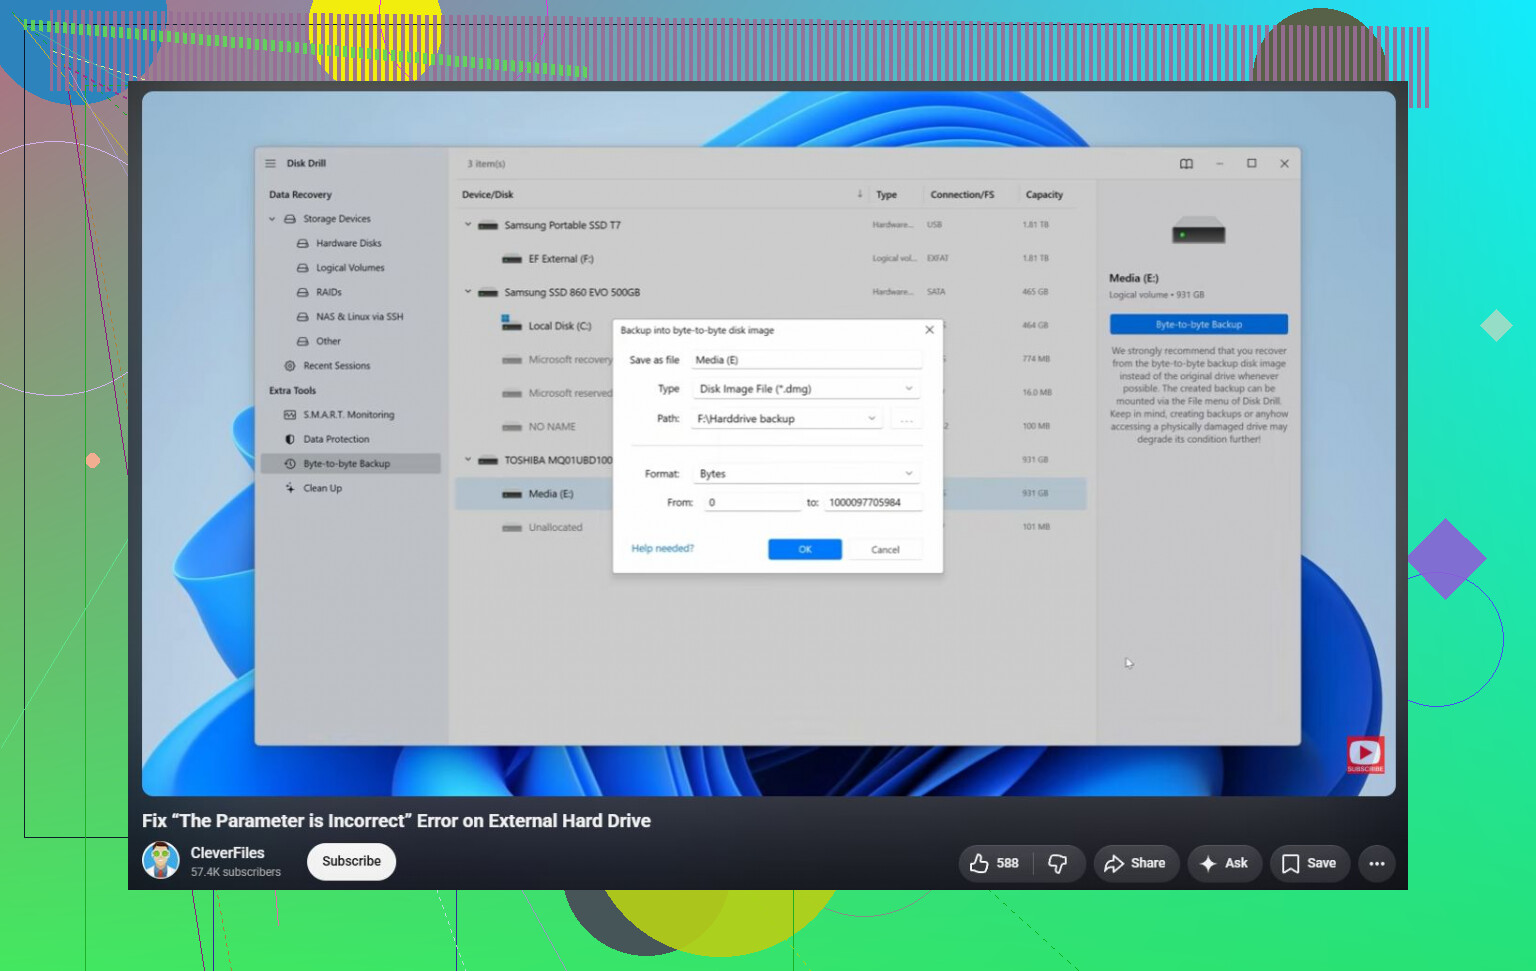Cancel the backup dialog

point(885,550)
